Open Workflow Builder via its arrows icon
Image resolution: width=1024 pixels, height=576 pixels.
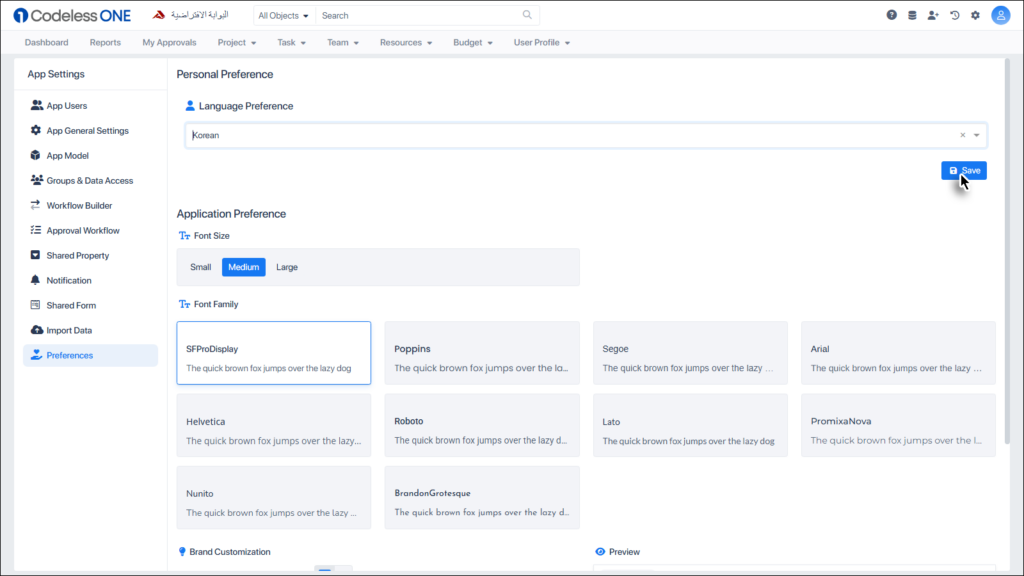point(35,205)
